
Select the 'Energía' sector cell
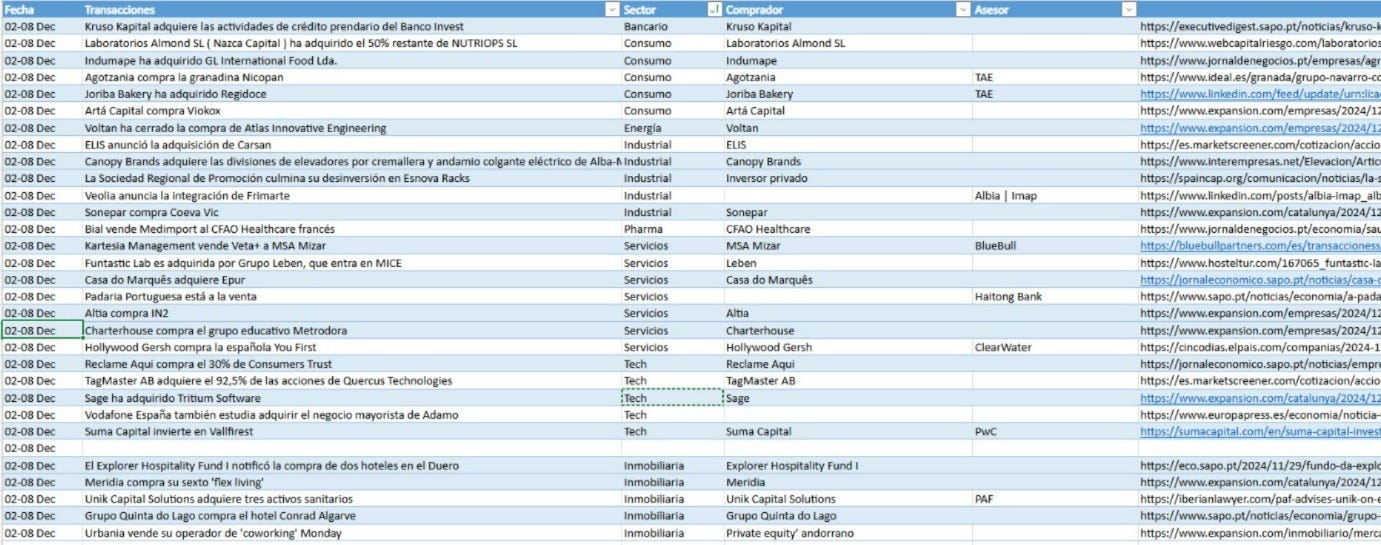(x=671, y=128)
